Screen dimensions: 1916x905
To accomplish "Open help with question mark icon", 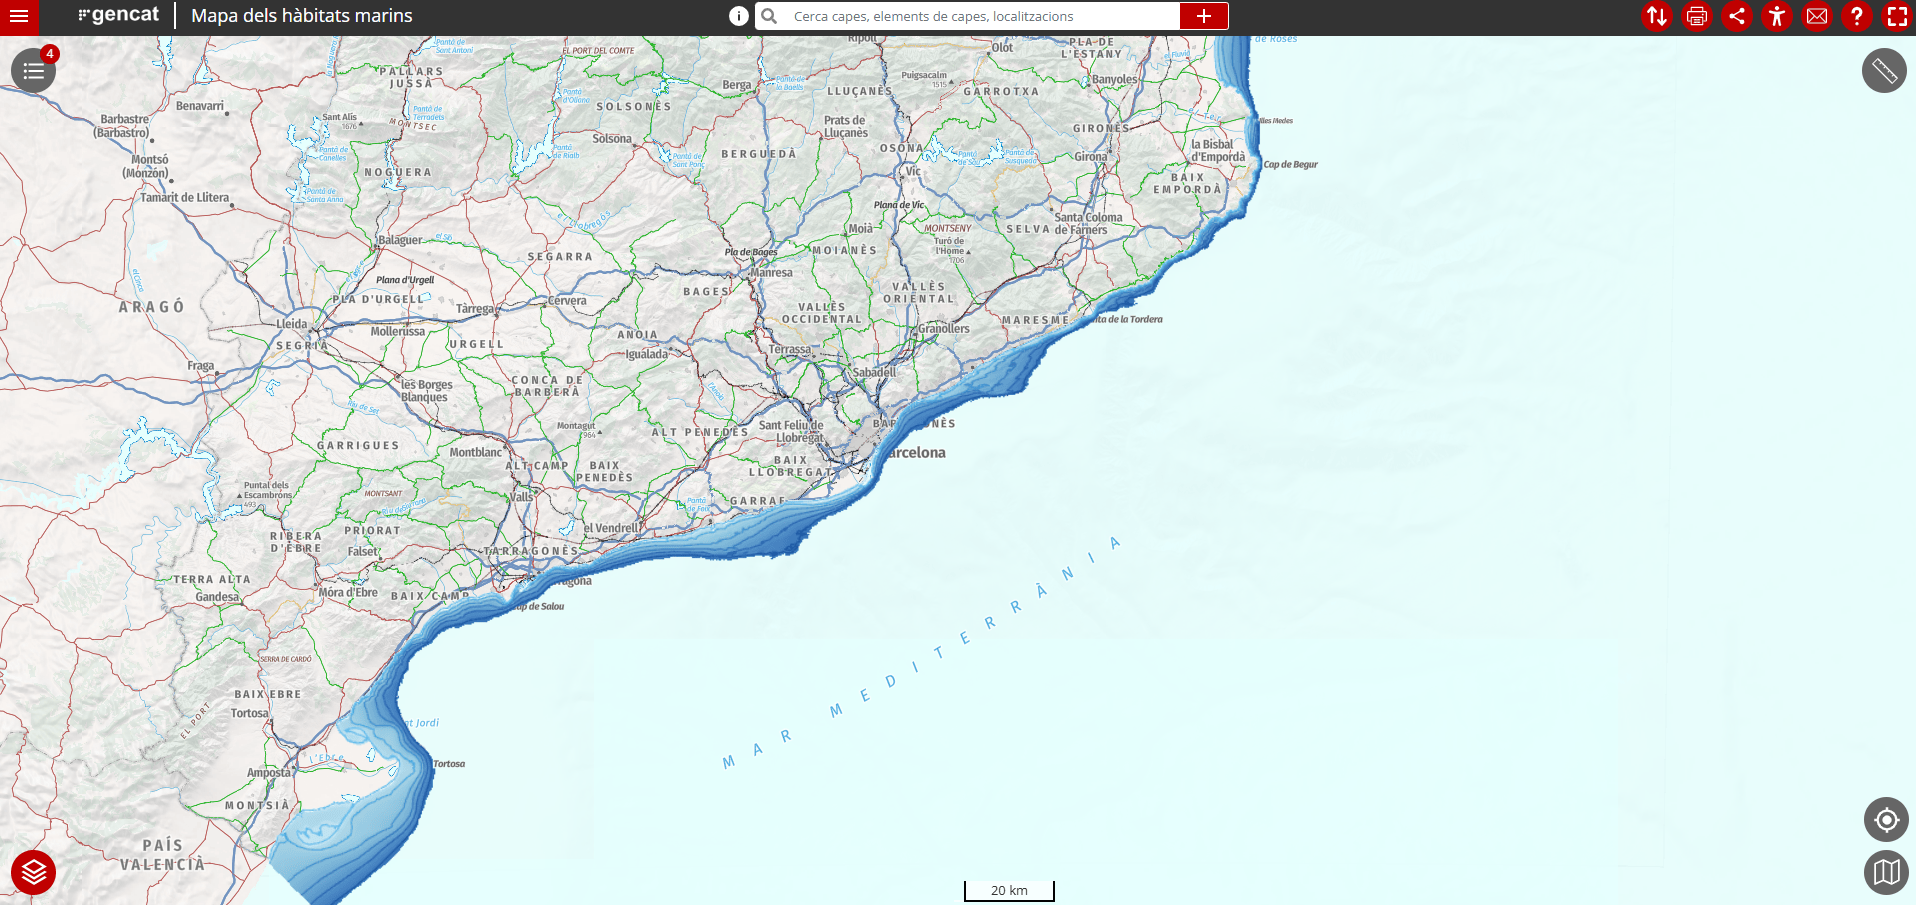I will (1857, 16).
